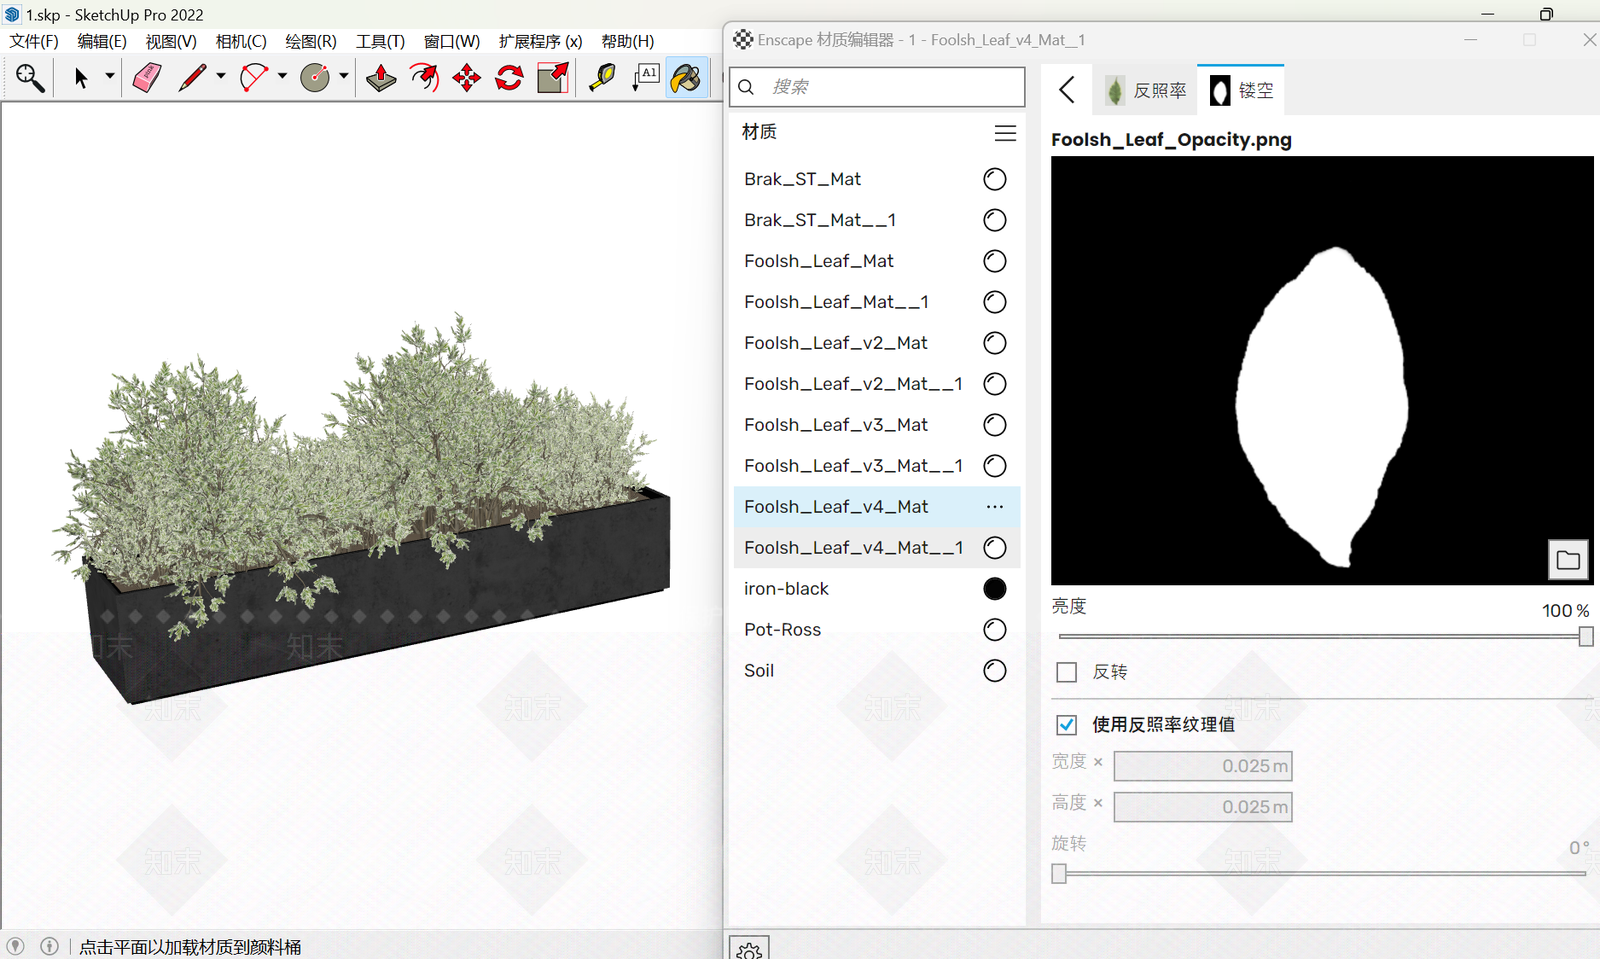Select the Circle shape tool

pos(315,78)
